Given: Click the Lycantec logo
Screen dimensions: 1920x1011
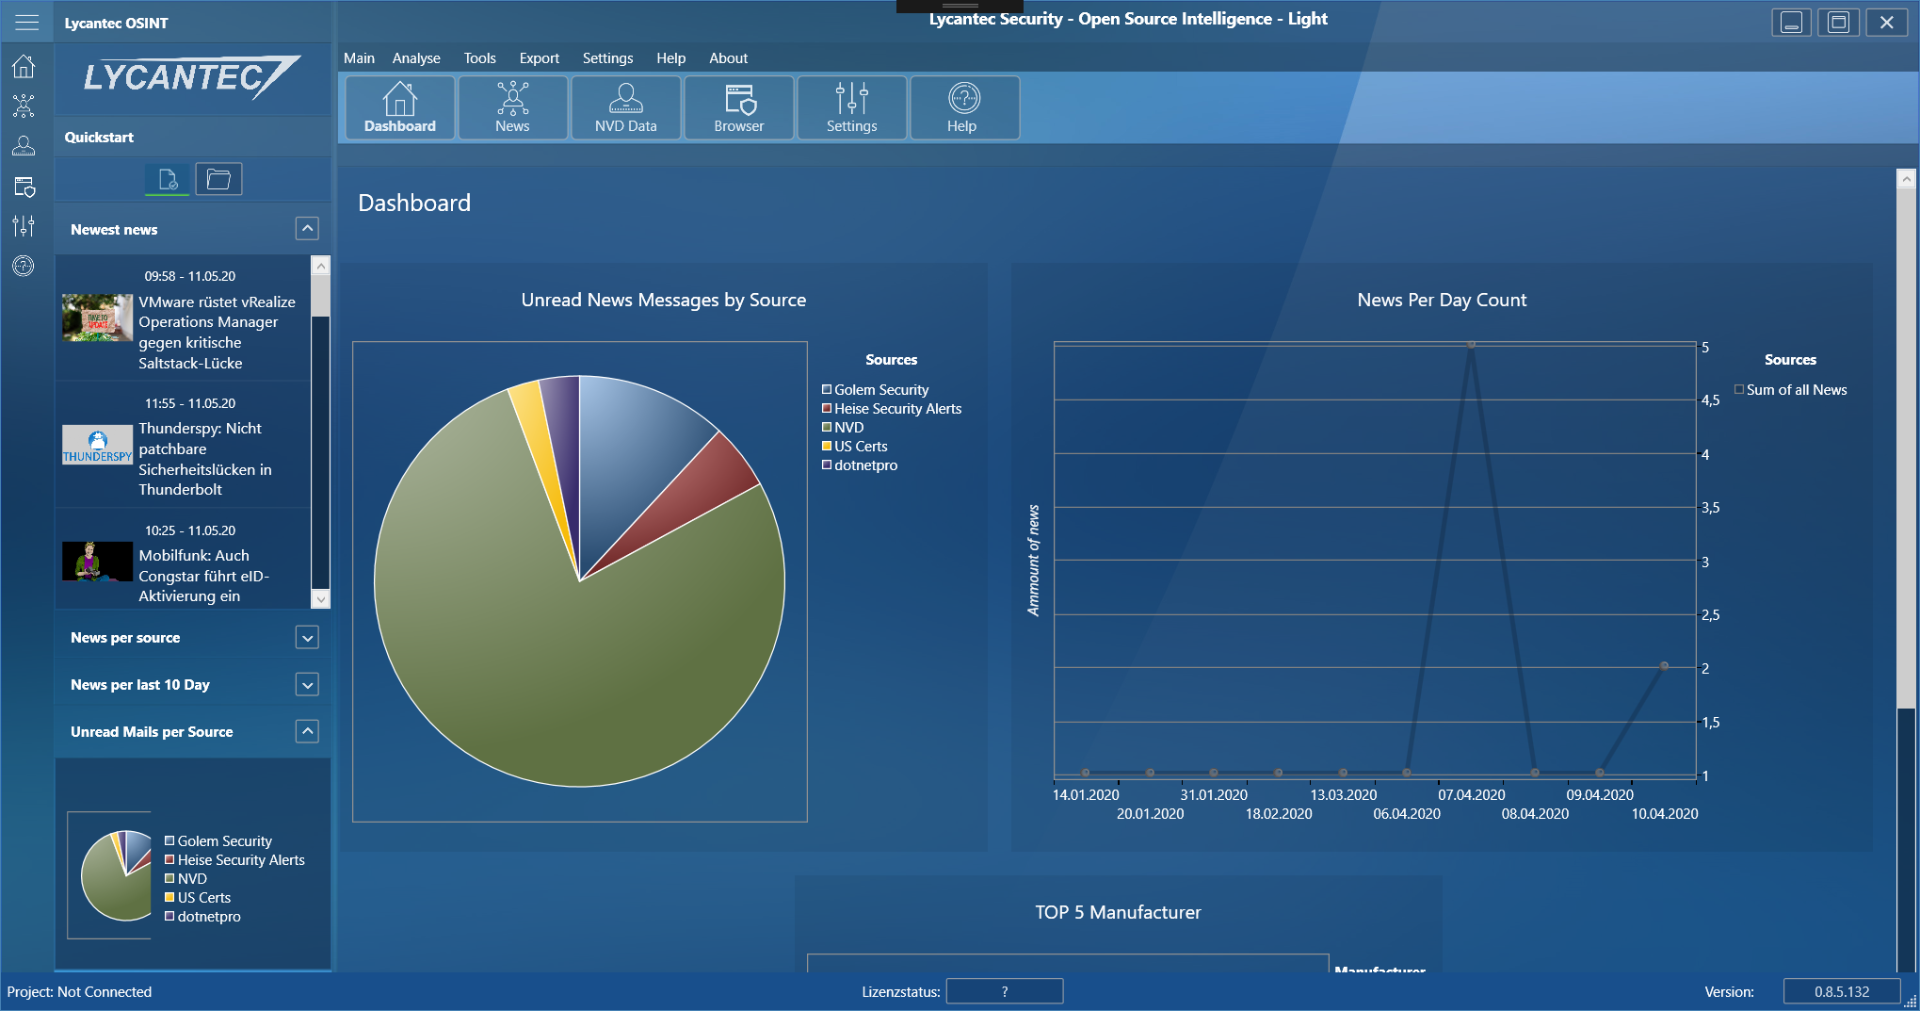Looking at the screenshot, I should pos(191,78).
